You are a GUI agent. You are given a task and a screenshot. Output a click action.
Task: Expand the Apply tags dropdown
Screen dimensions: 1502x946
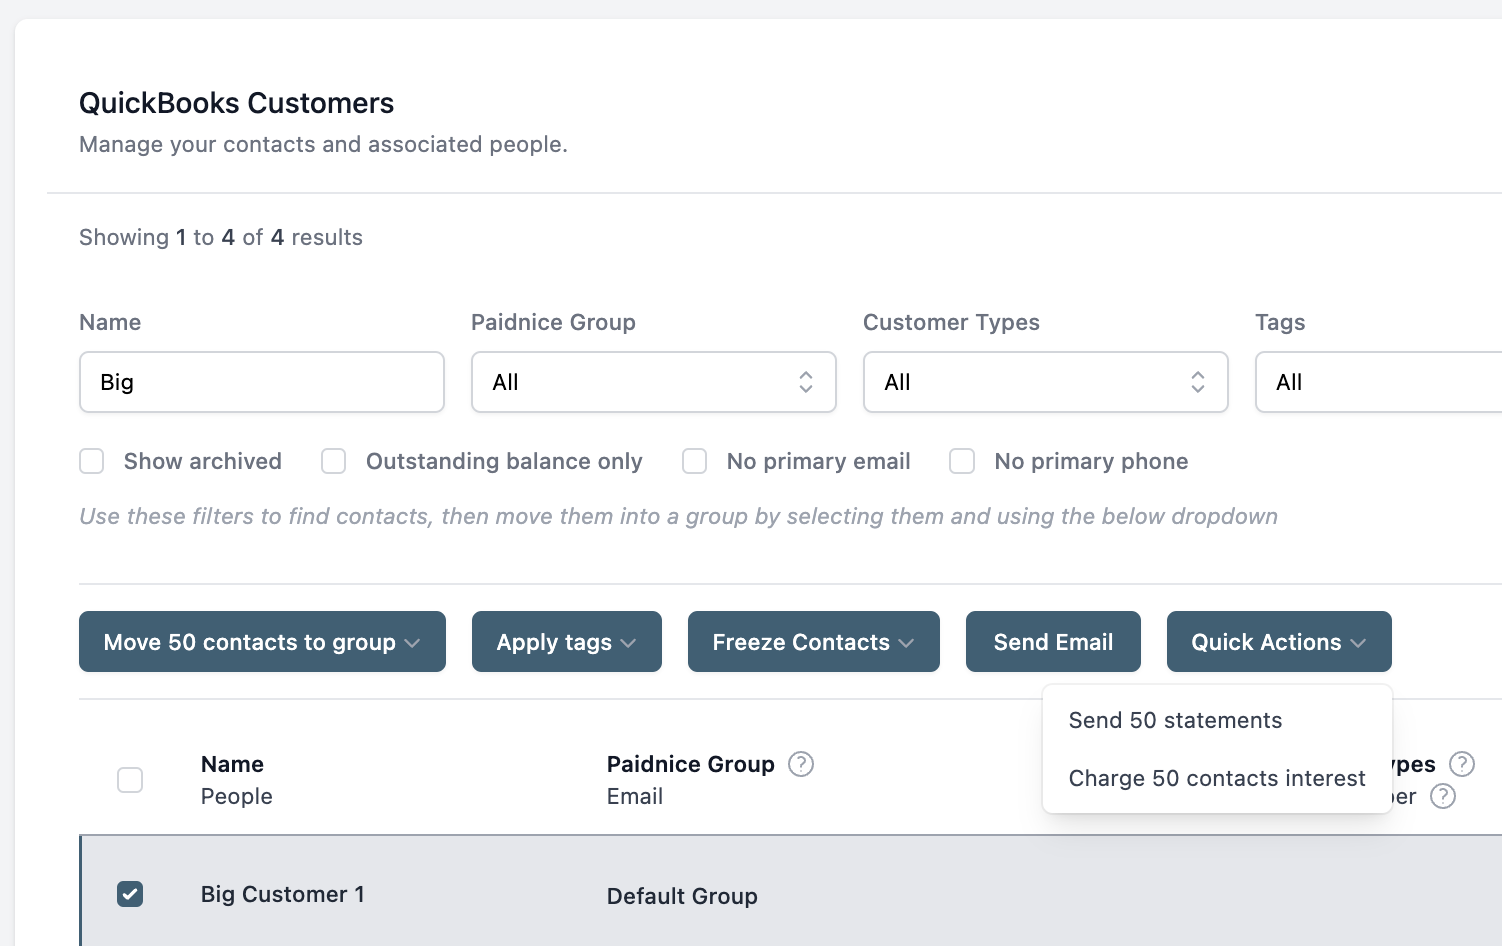click(567, 642)
